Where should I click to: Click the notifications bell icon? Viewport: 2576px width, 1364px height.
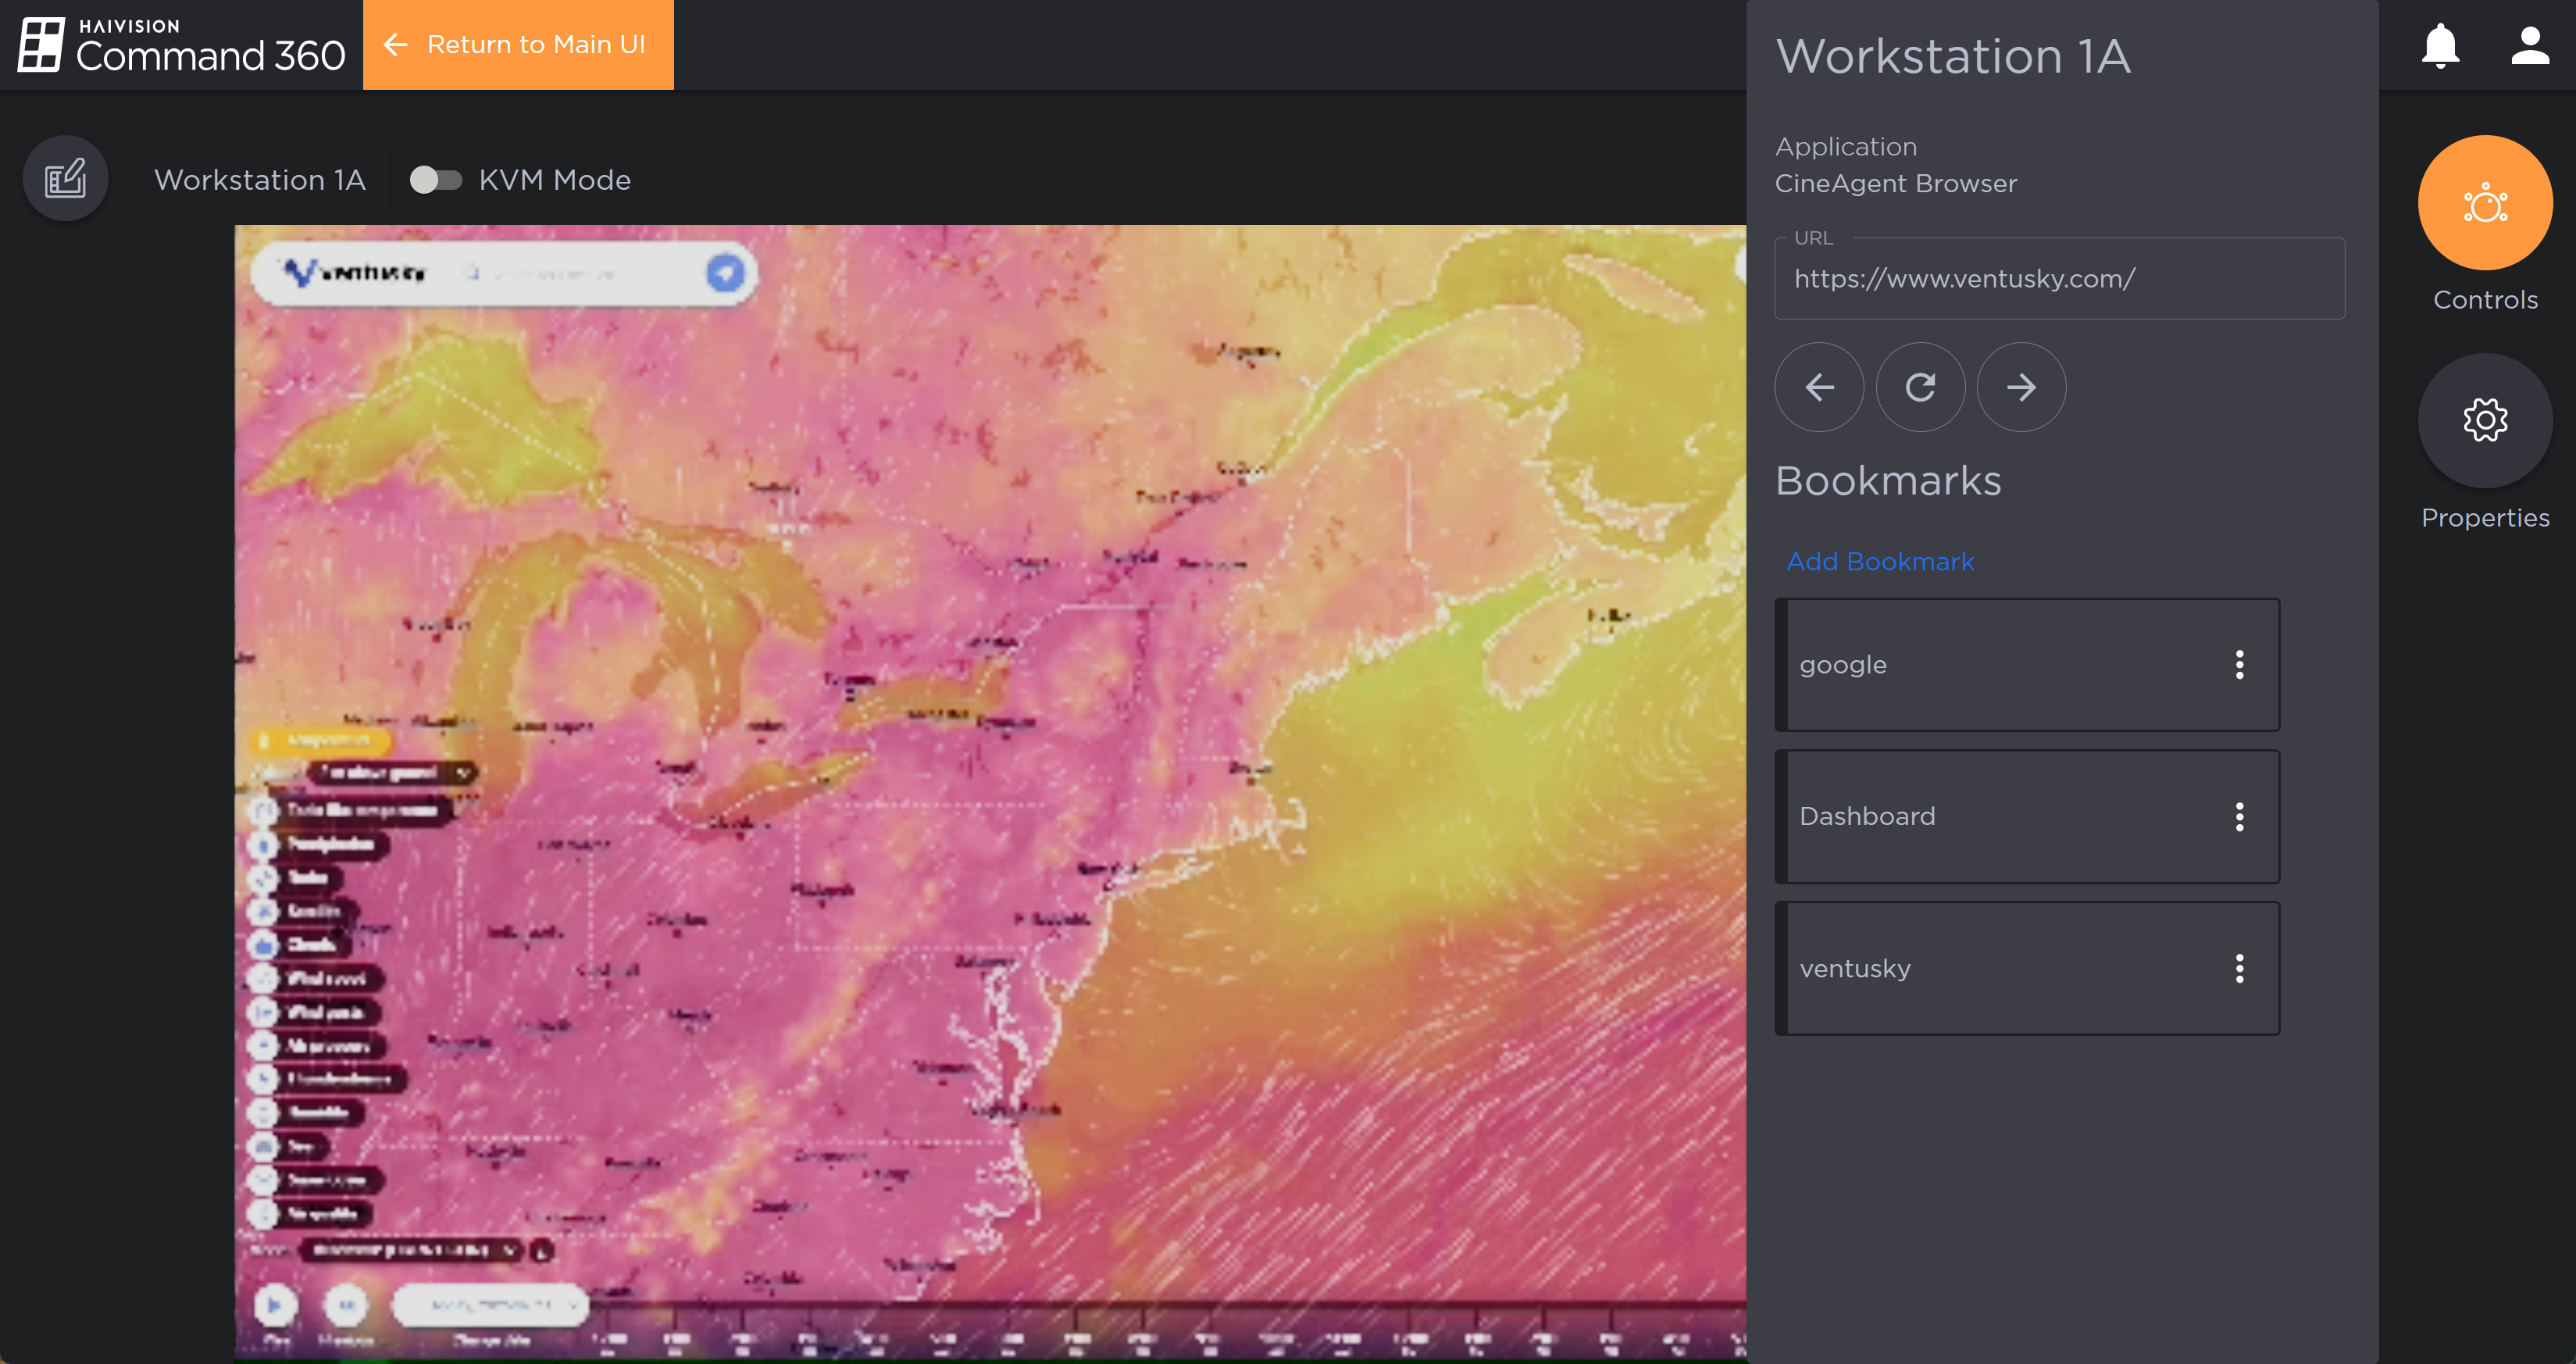tap(2440, 45)
